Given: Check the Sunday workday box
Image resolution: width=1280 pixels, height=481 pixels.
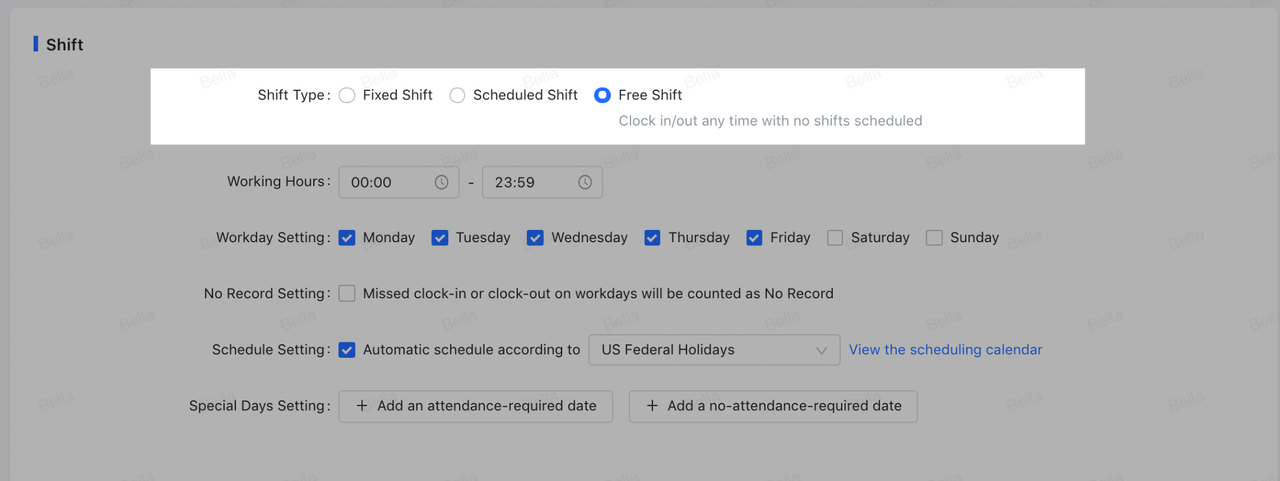Looking at the screenshot, I should coord(934,238).
